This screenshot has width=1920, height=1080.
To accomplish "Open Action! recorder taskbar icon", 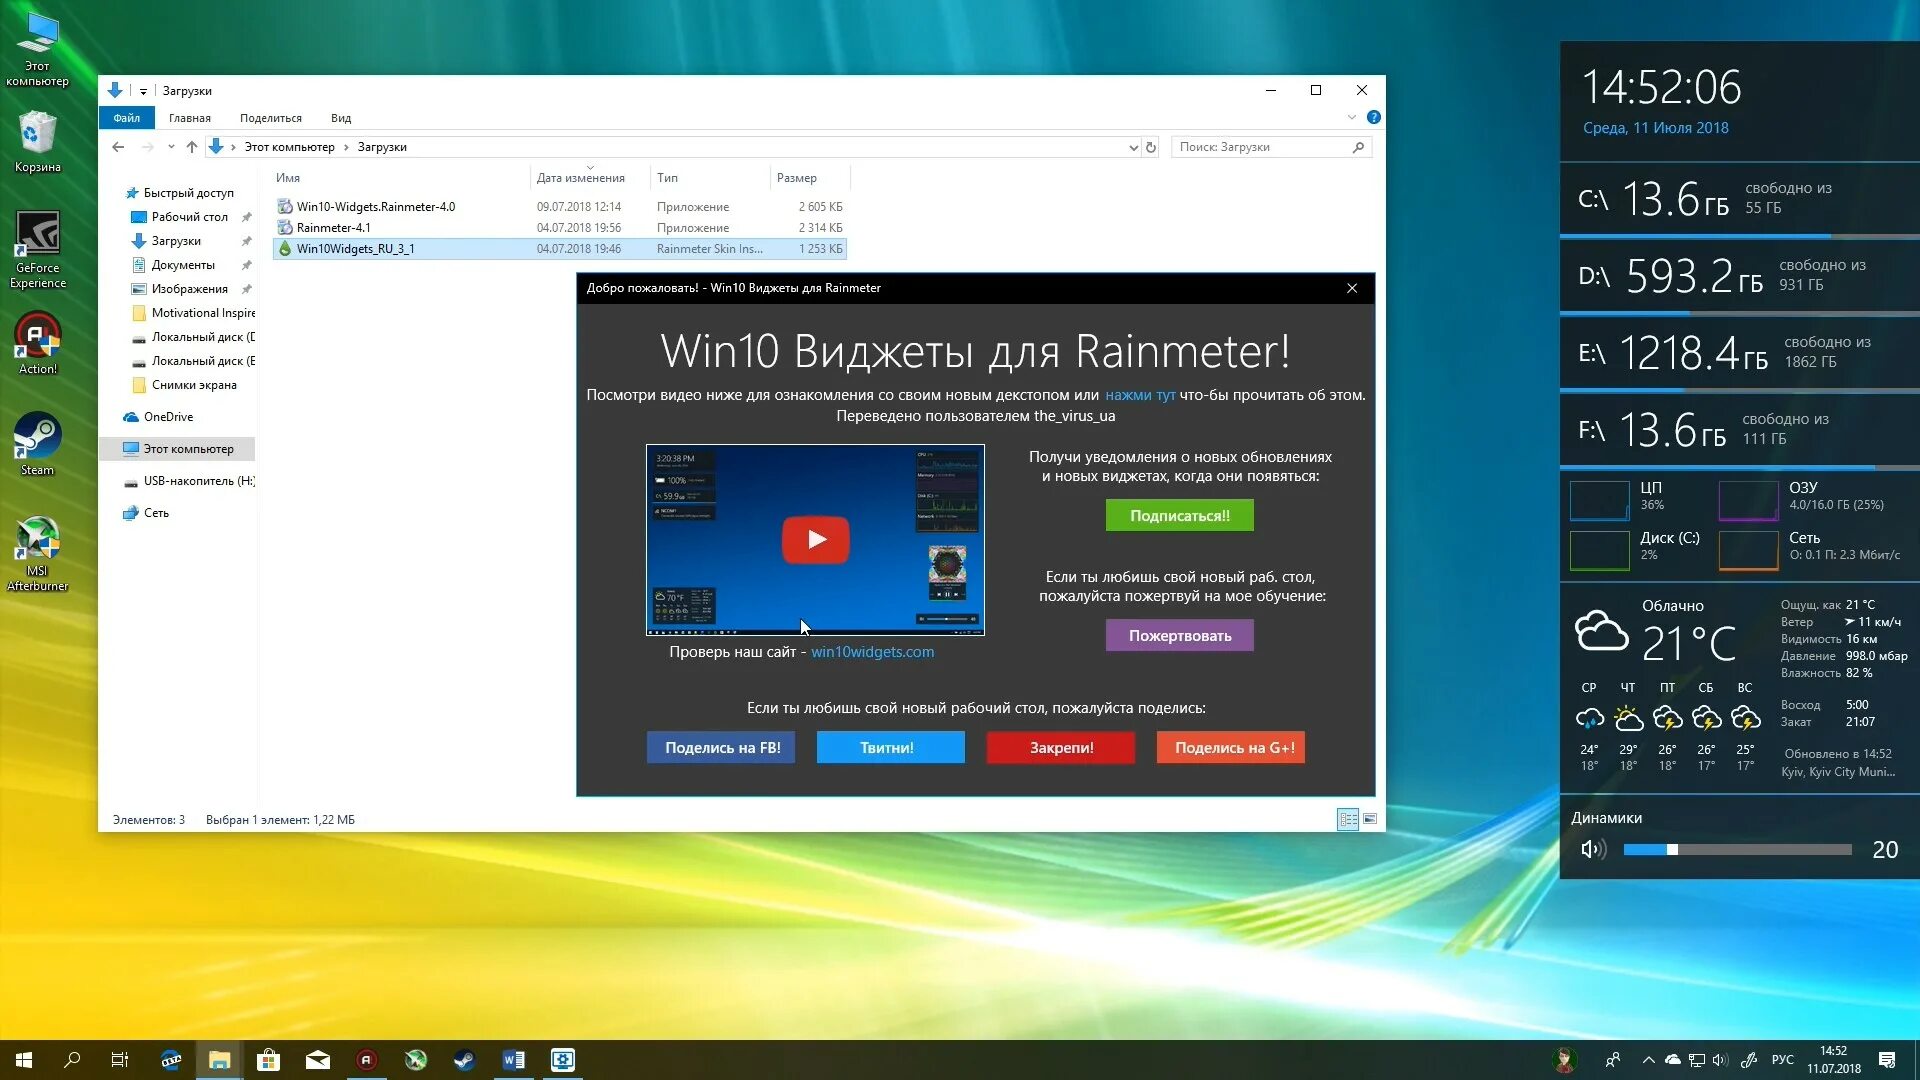I will [x=366, y=1060].
